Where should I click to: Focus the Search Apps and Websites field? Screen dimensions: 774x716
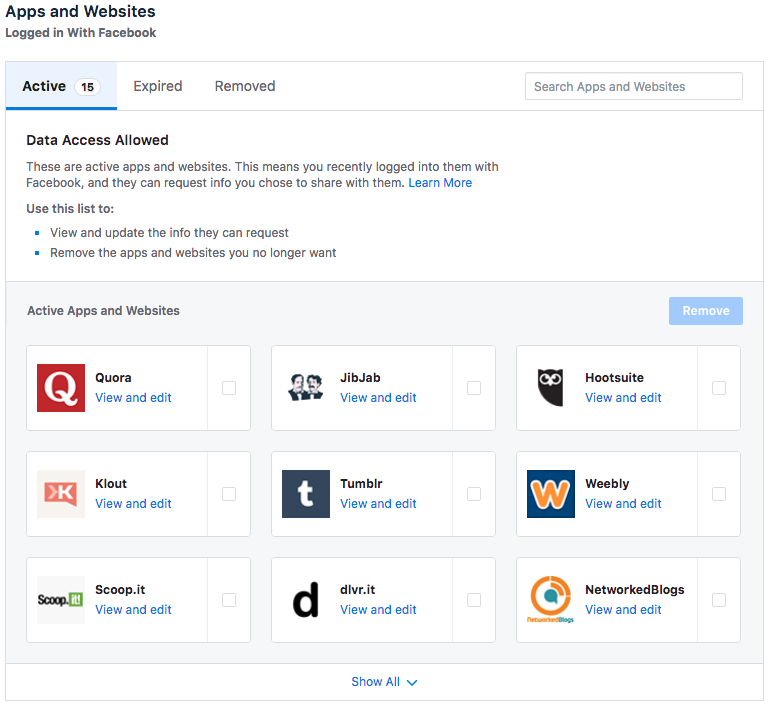634,86
